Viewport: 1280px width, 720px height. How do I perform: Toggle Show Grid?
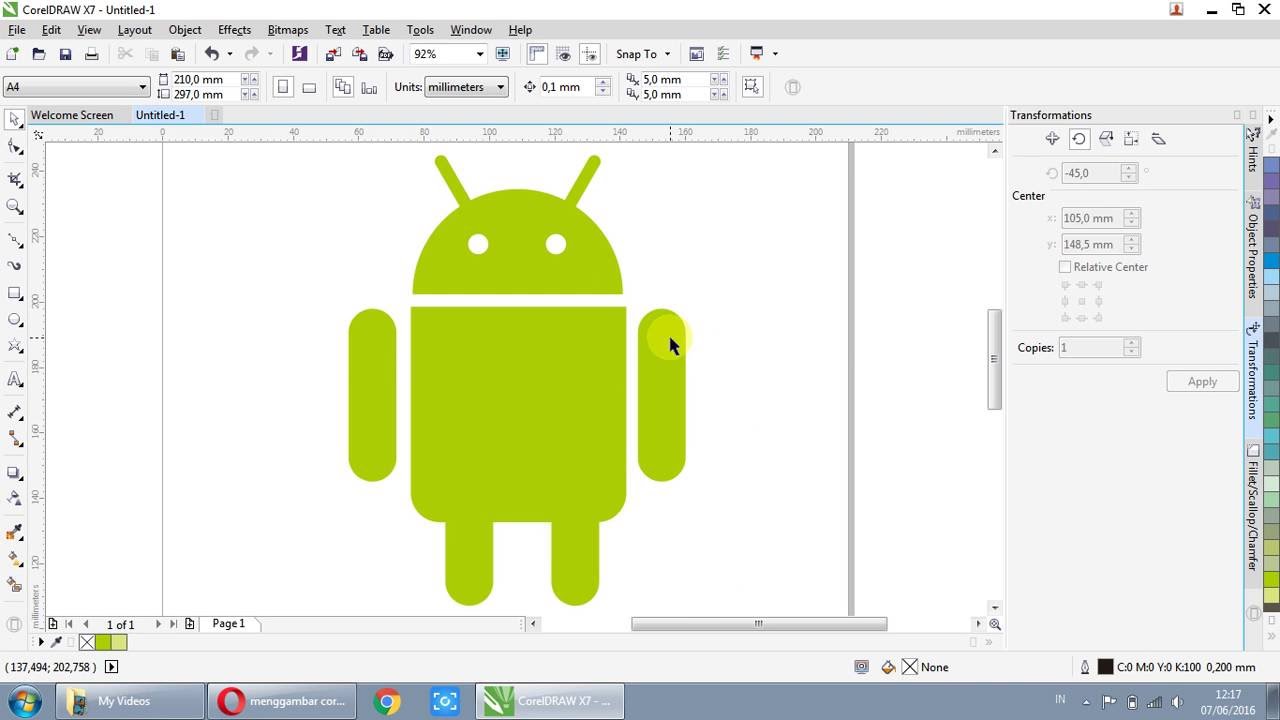coord(563,54)
